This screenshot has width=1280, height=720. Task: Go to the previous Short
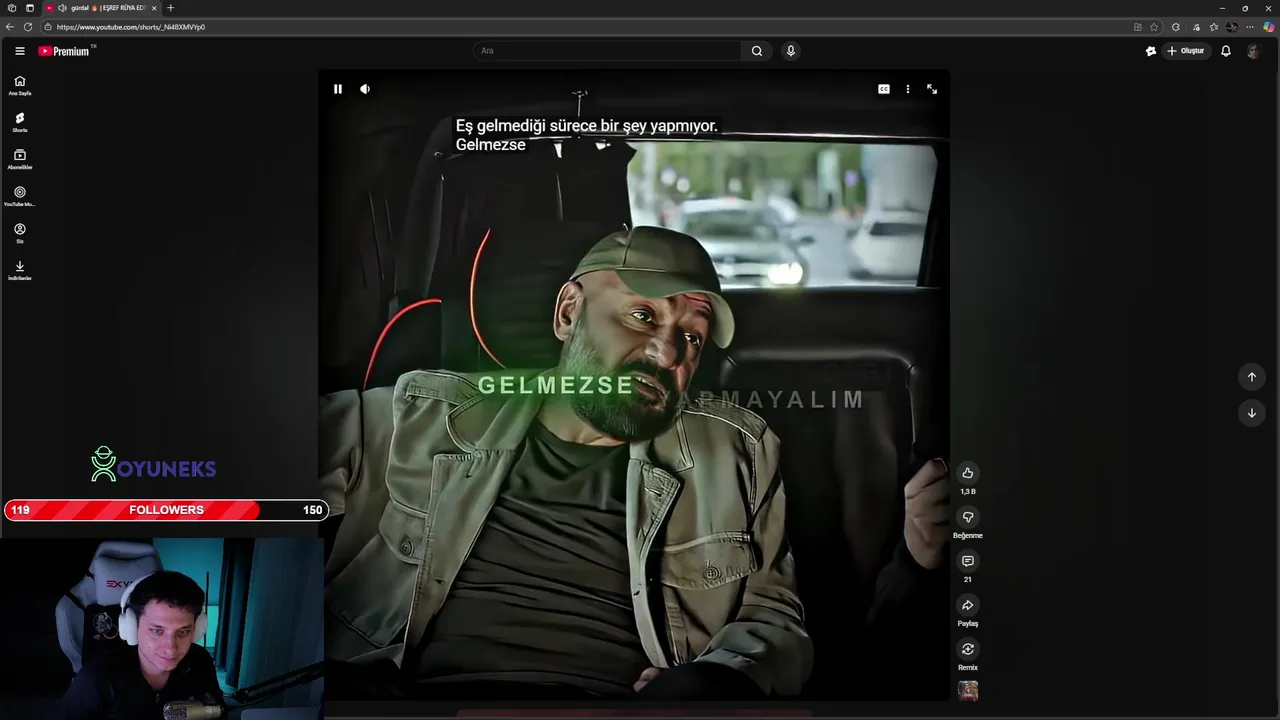(1252, 377)
